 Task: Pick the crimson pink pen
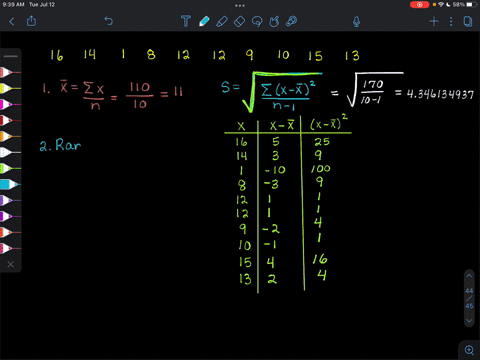coord(10,248)
